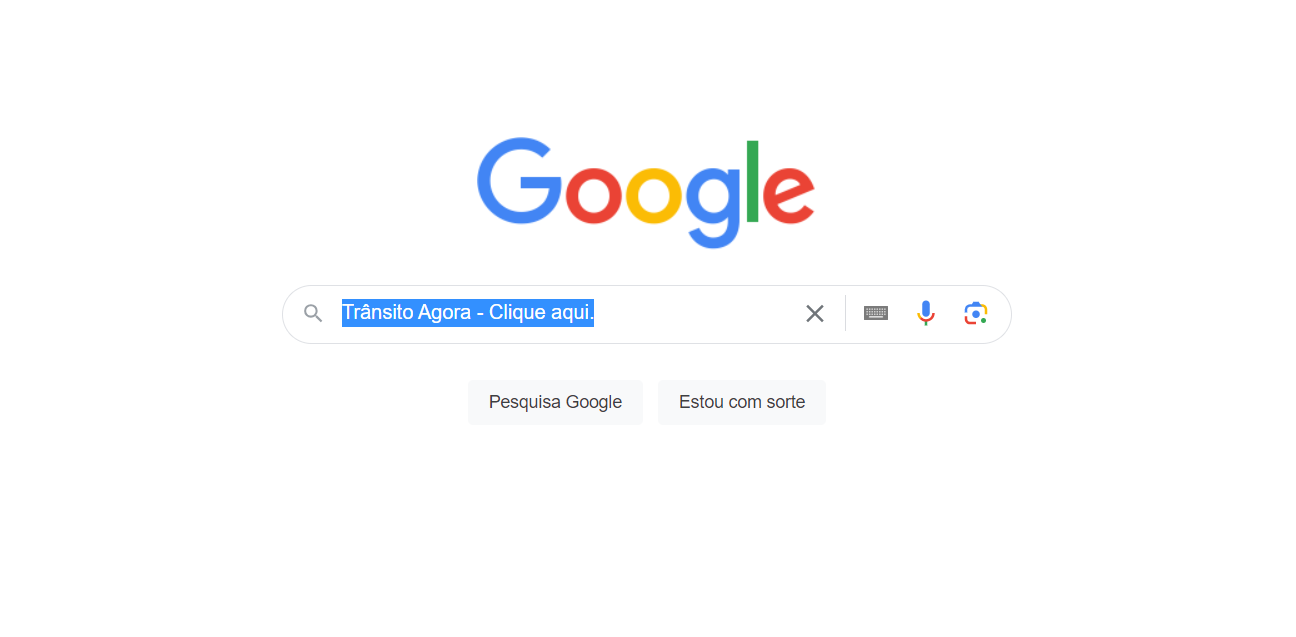
Task: Start voice search with the microphone
Action: coord(926,313)
